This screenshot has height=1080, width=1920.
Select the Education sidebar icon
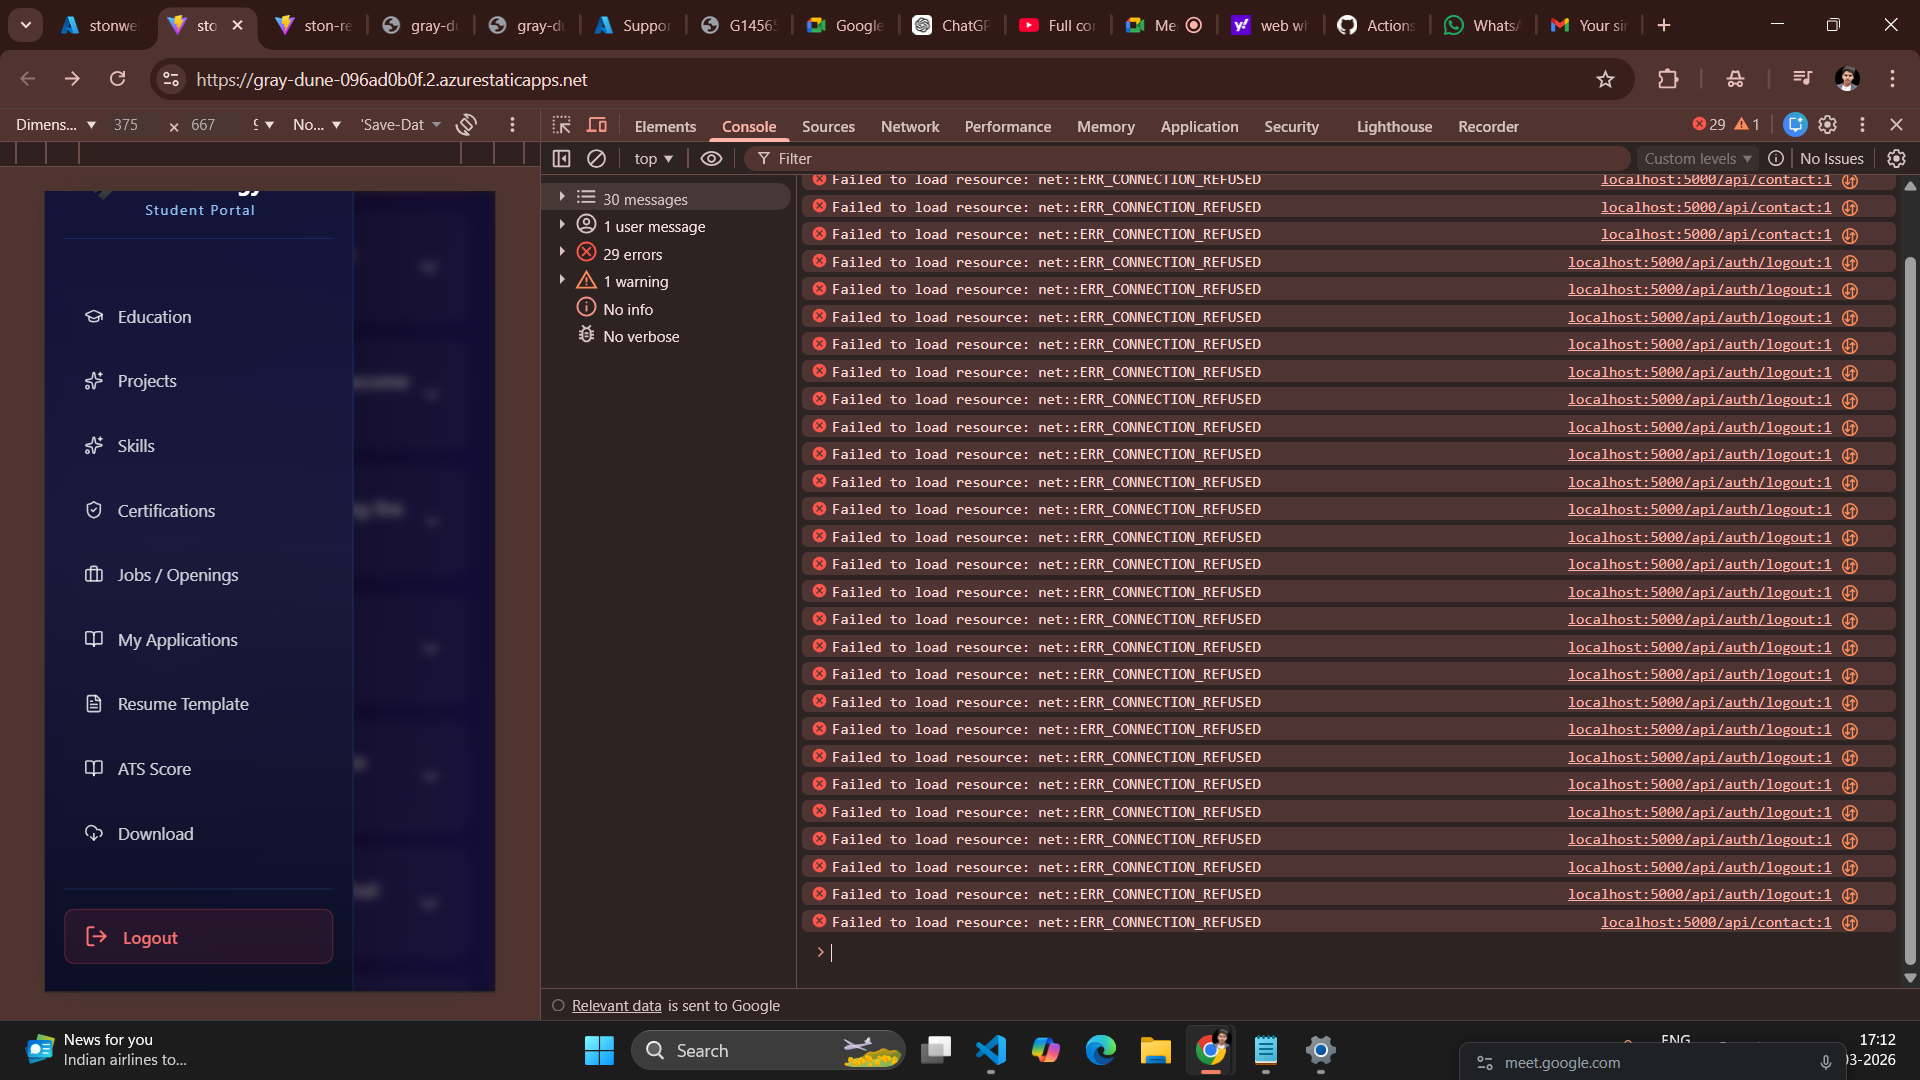[93, 316]
